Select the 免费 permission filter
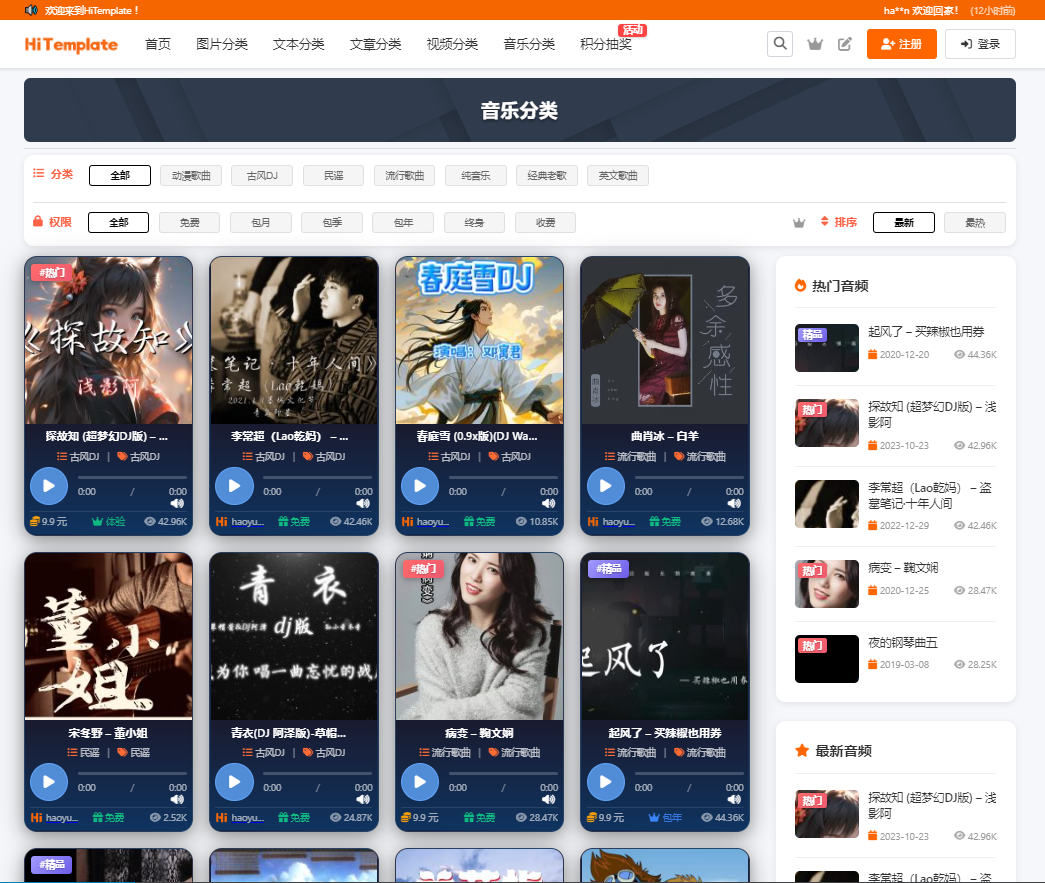The height and width of the screenshot is (883, 1045). click(x=189, y=221)
